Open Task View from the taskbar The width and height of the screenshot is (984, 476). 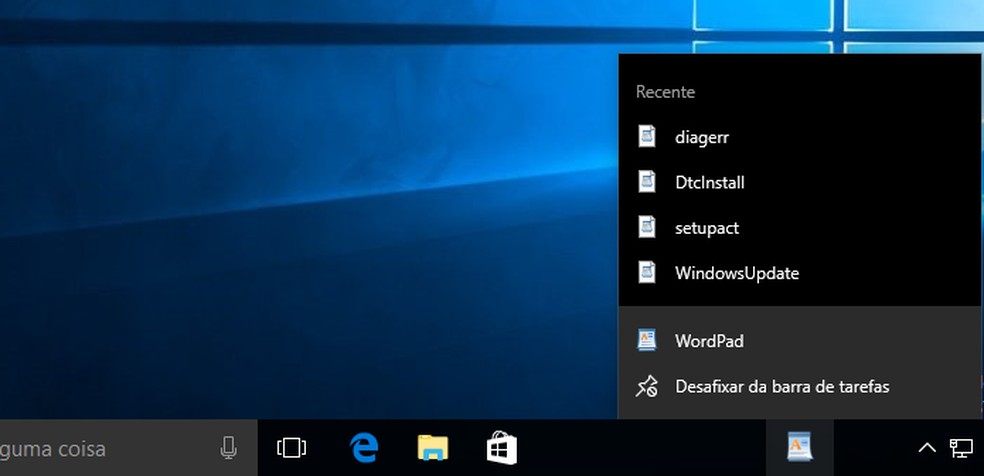(x=291, y=448)
